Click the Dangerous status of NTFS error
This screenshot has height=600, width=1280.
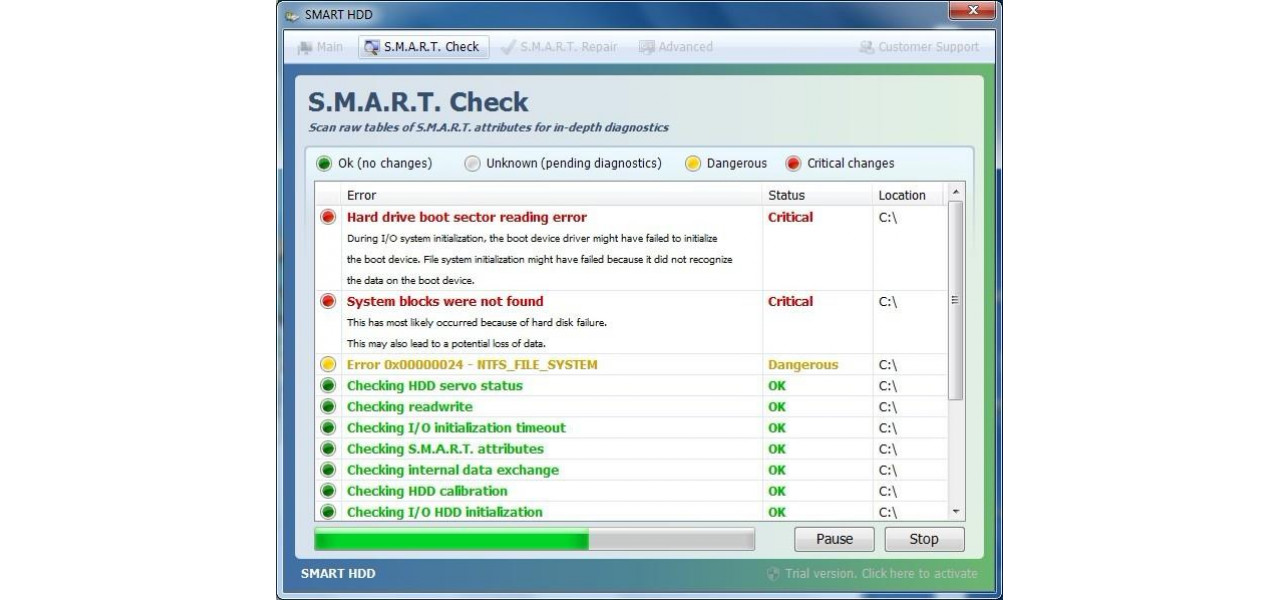pos(803,365)
